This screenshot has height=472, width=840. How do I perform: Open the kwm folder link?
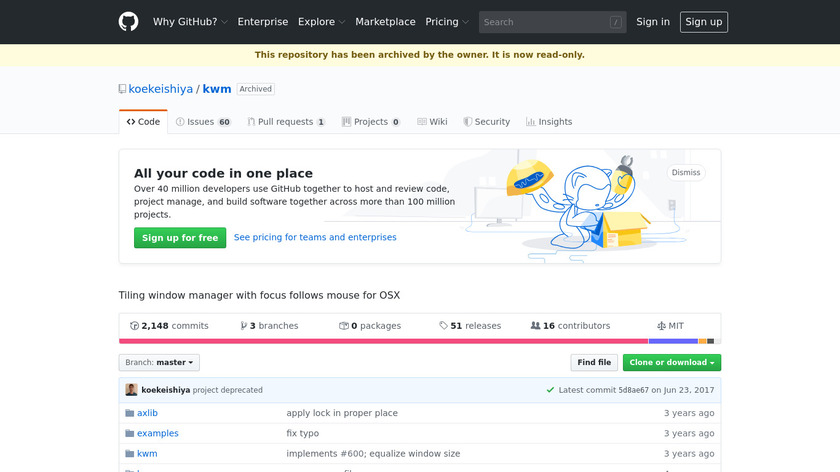147,454
